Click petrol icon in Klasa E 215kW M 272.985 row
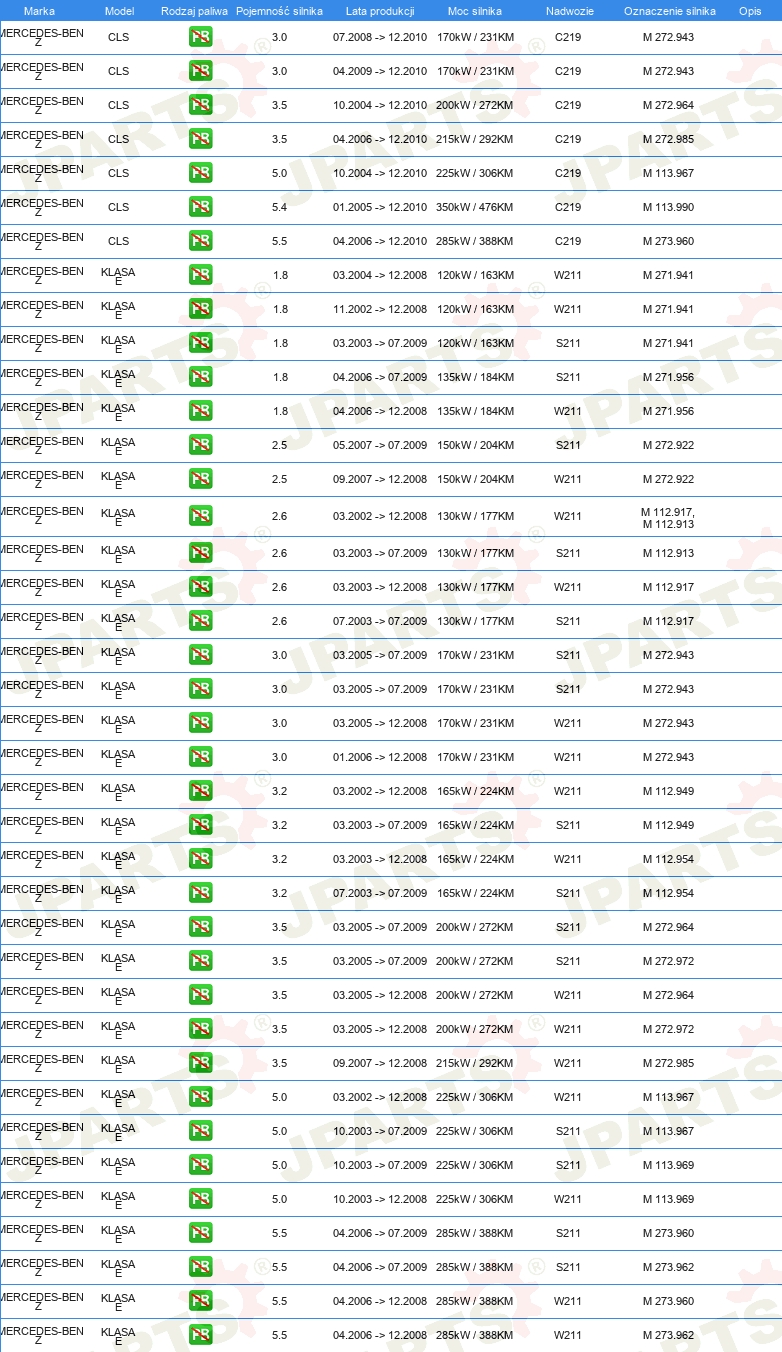This screenshot has height=1352, width=782. [200, 1063]
